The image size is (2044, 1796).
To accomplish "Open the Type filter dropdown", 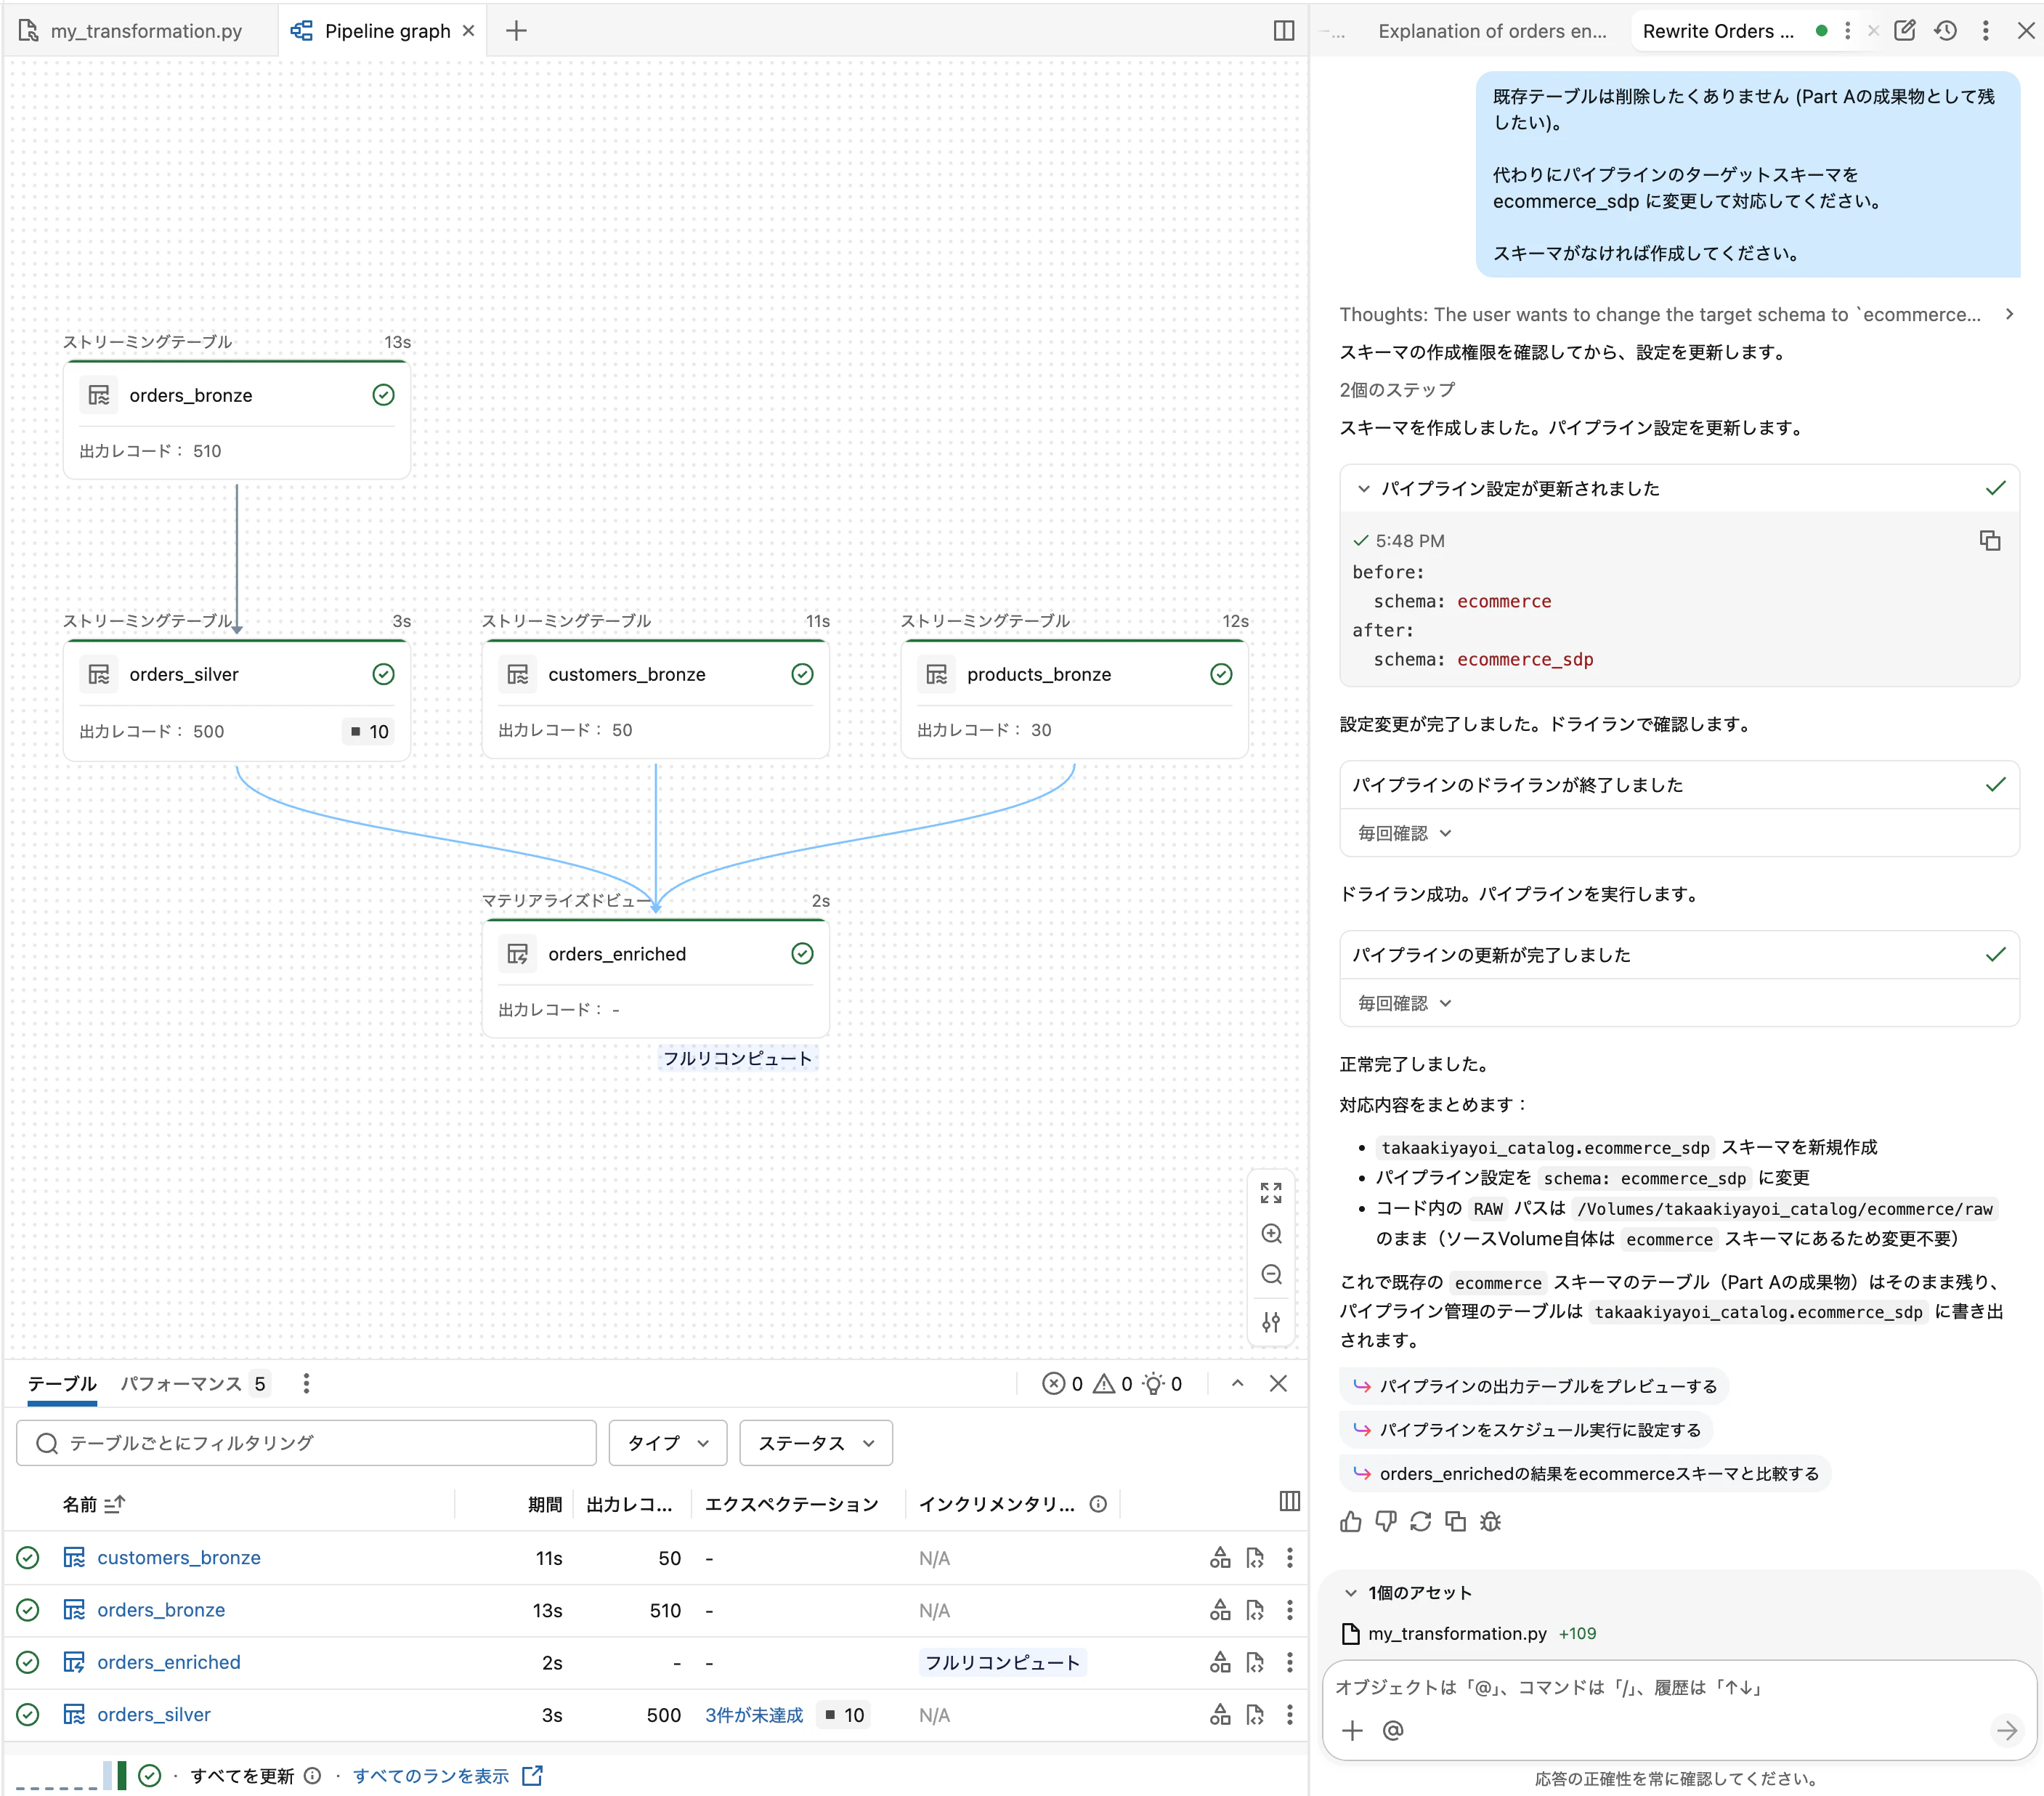I will click(x=667, y=1442).
